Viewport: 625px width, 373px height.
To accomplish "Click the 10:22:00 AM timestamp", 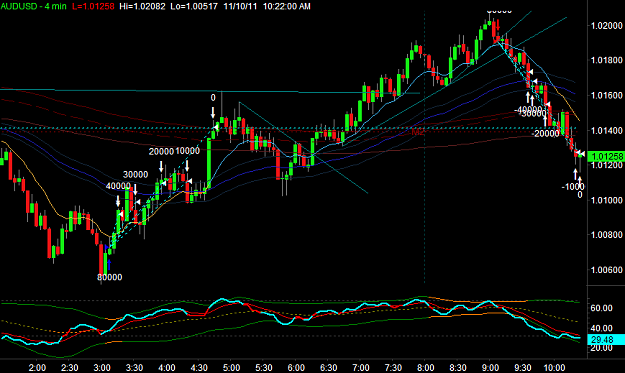I will 287,6.
